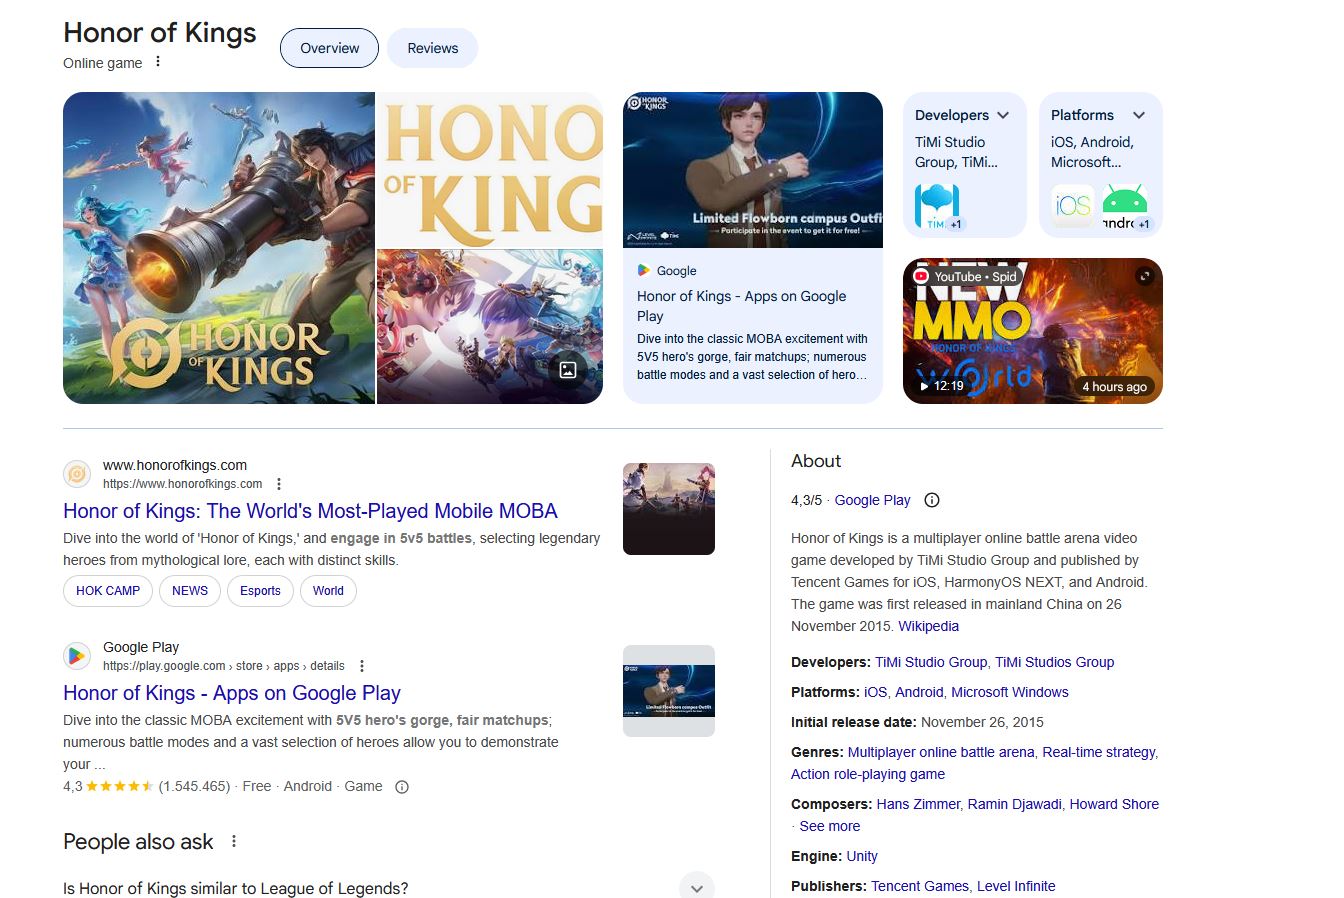Click the TiMi Studio logo icon
Screen dimensions: 1344x898
(x=937, y=206)
